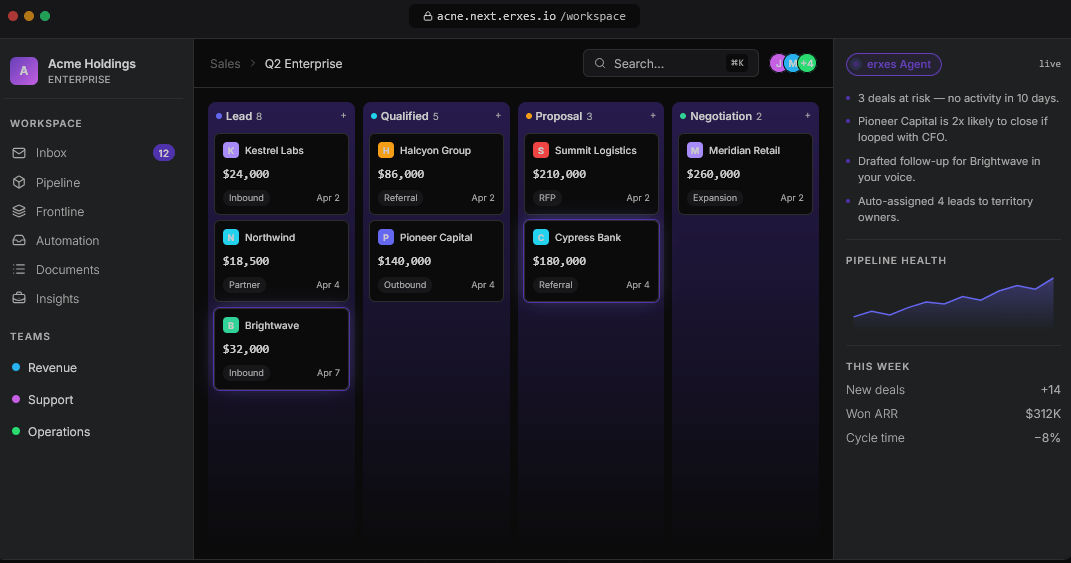Click the Automation icon in sidebar
Image resolution: width=1071 pixels, height=563 pixels.
click(19, 241)
